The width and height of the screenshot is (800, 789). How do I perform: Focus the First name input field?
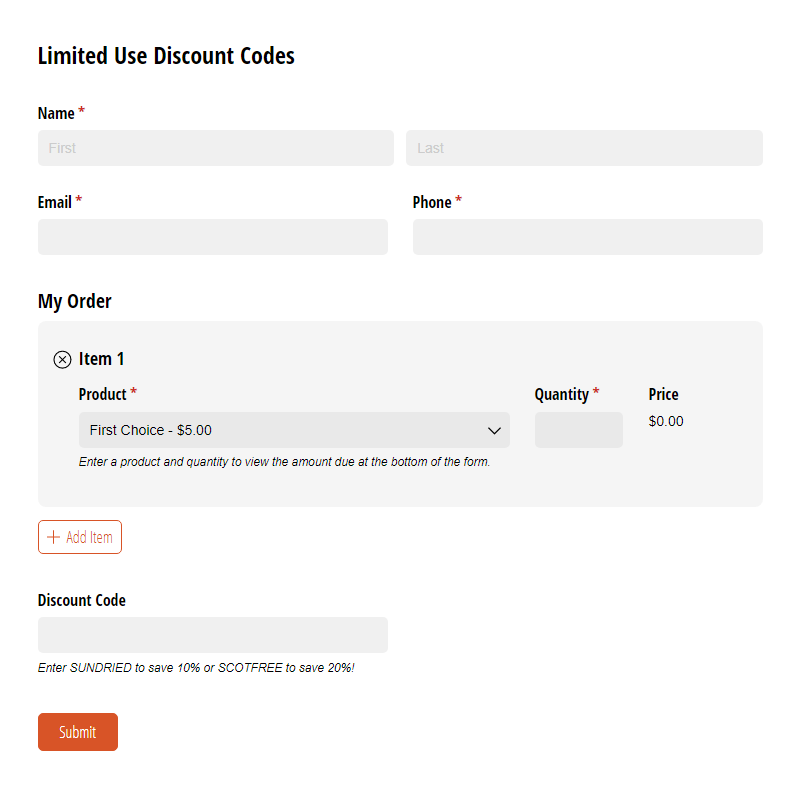[x=216, y=148]
